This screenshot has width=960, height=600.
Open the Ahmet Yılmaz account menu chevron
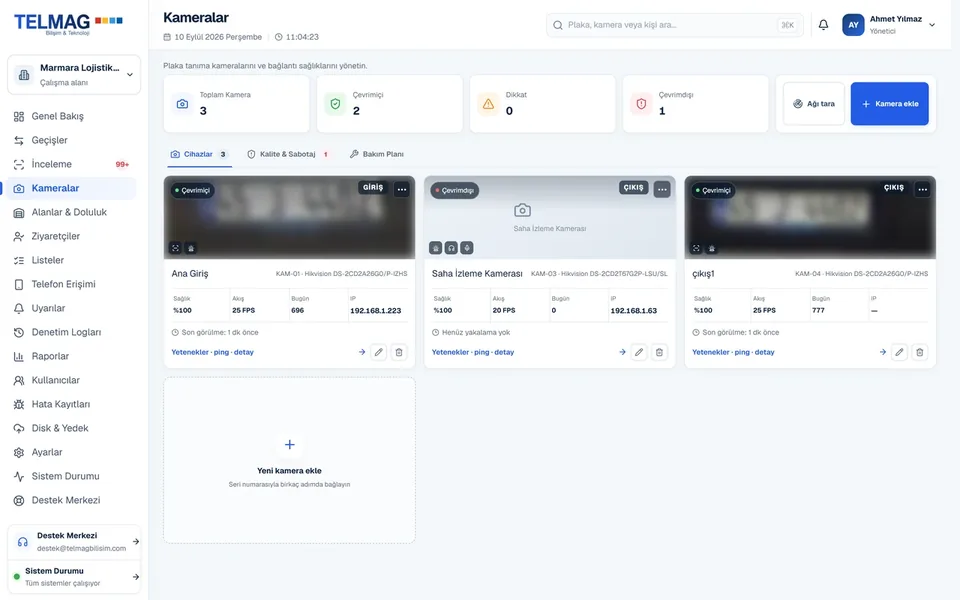pos(932,25)
